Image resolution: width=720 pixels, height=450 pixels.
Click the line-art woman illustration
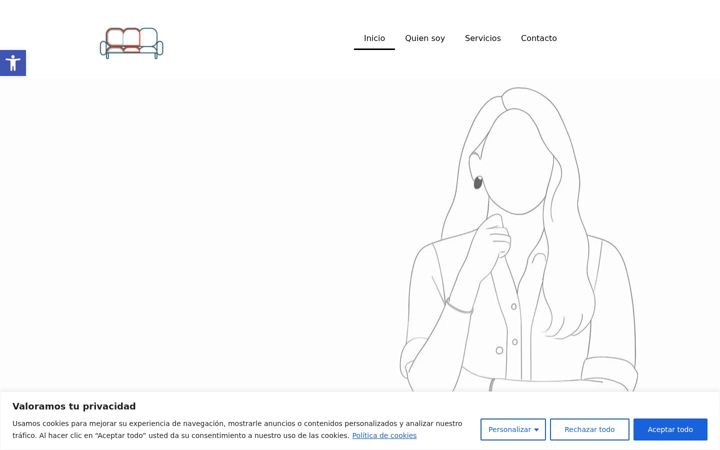518,239
